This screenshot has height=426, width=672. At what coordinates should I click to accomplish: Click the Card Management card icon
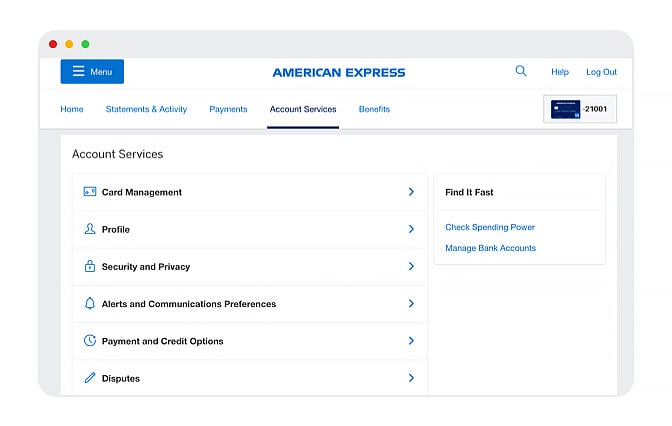pyautogui.click(x=90, y=192)
